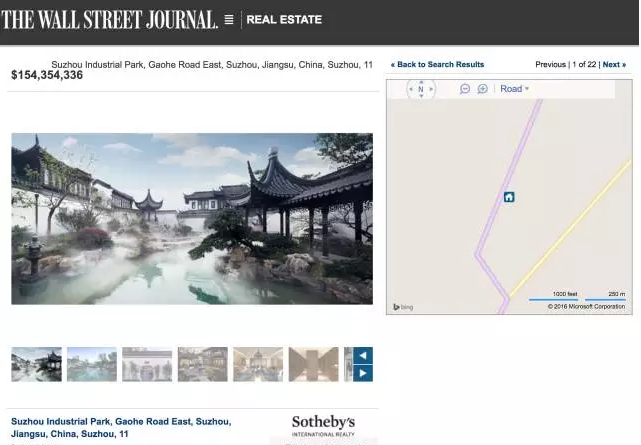Select third thumbnail with vase display
Screen dimensions: 641x445
147,364
